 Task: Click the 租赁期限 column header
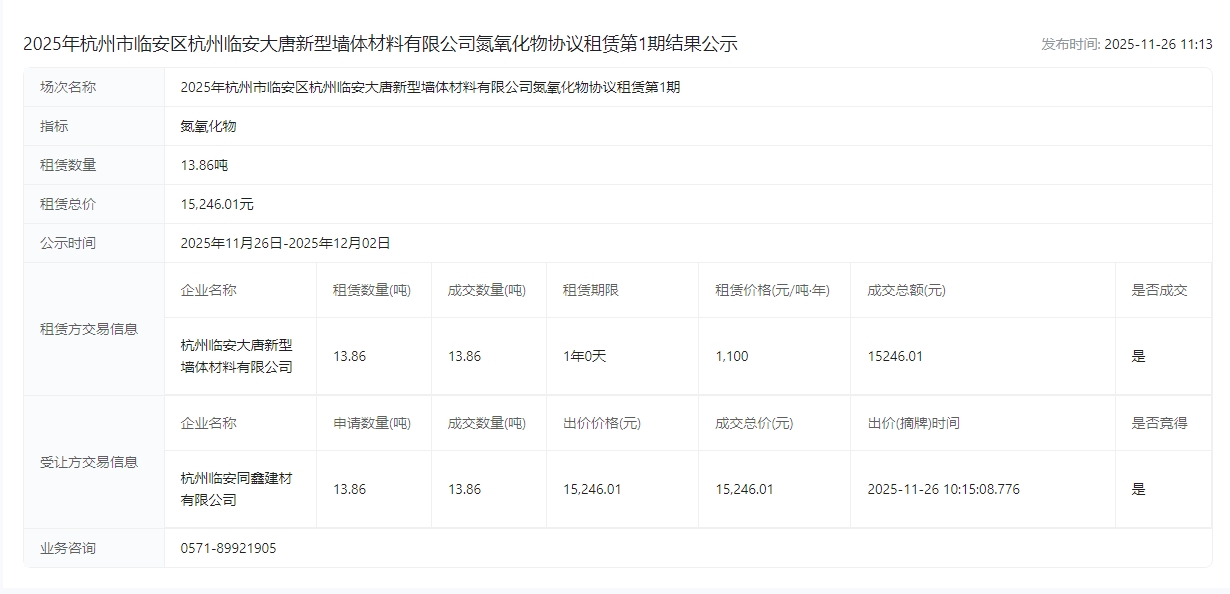[590, 290]
